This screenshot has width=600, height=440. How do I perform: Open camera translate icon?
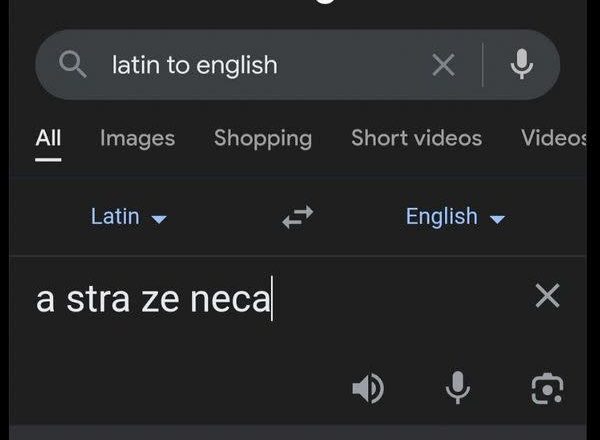[548, 389]
